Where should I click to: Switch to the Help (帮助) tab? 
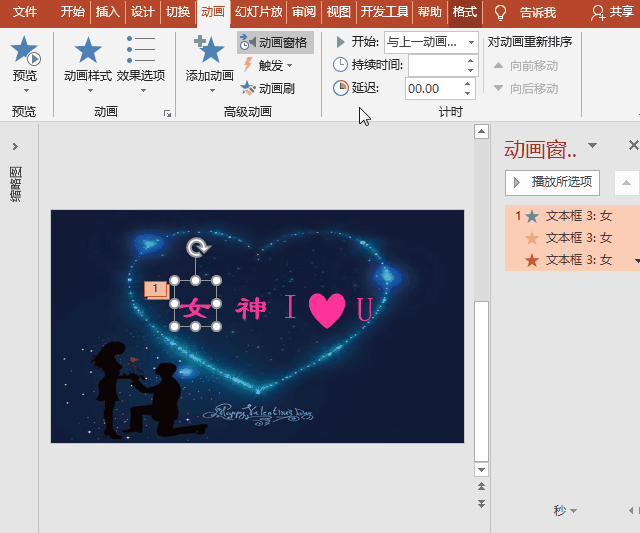click(430, 12)
